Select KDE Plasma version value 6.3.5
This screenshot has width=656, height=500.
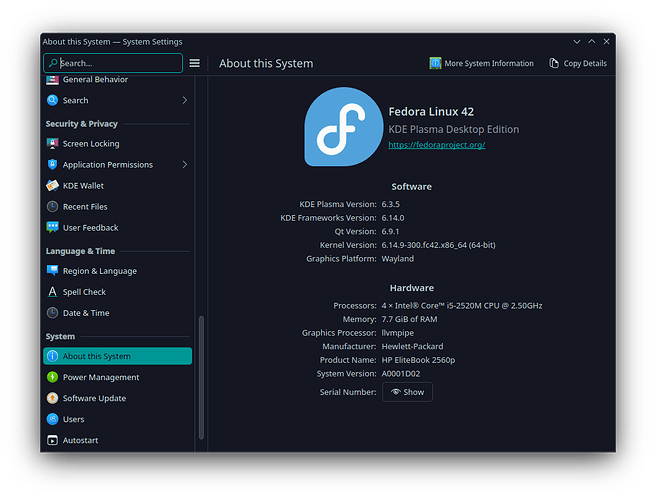pyautogui.click(x=390, y=204)
